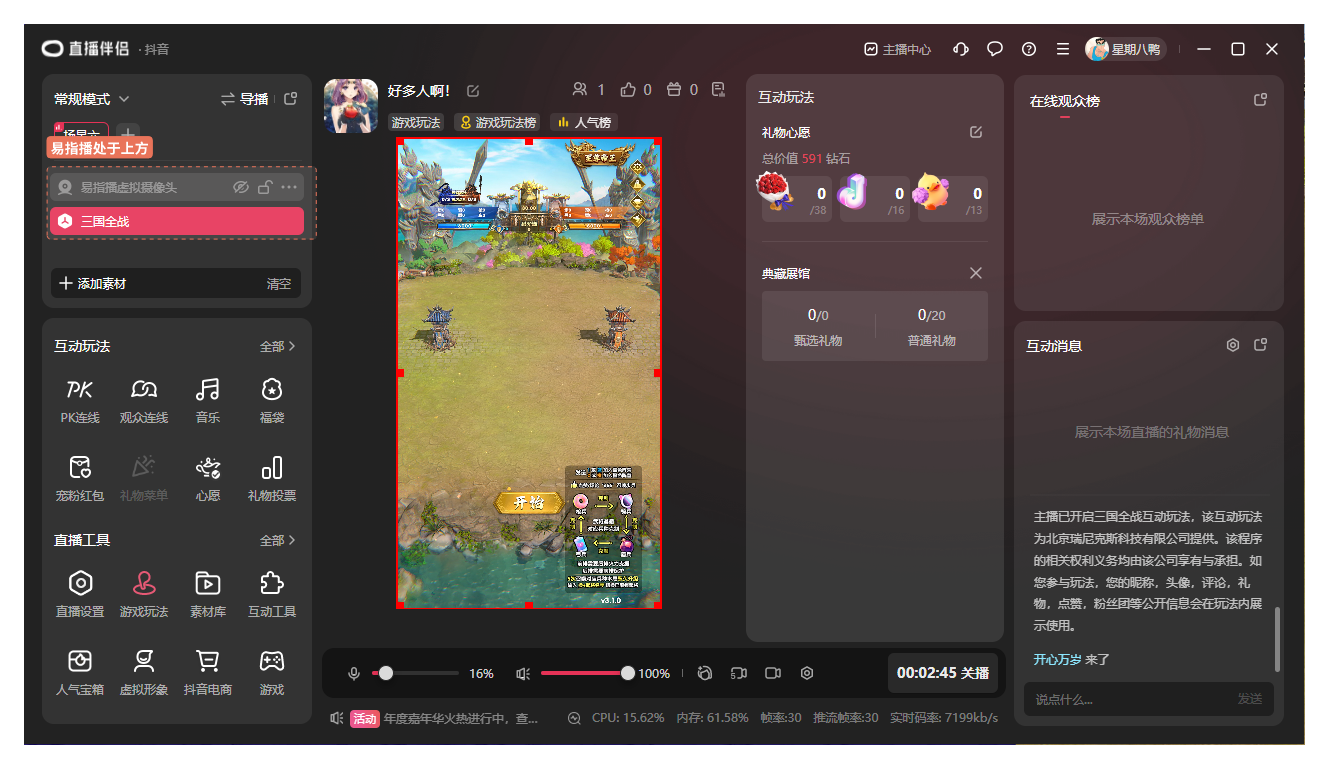Expand 互动玩法 全部 list

pos(278,346)
